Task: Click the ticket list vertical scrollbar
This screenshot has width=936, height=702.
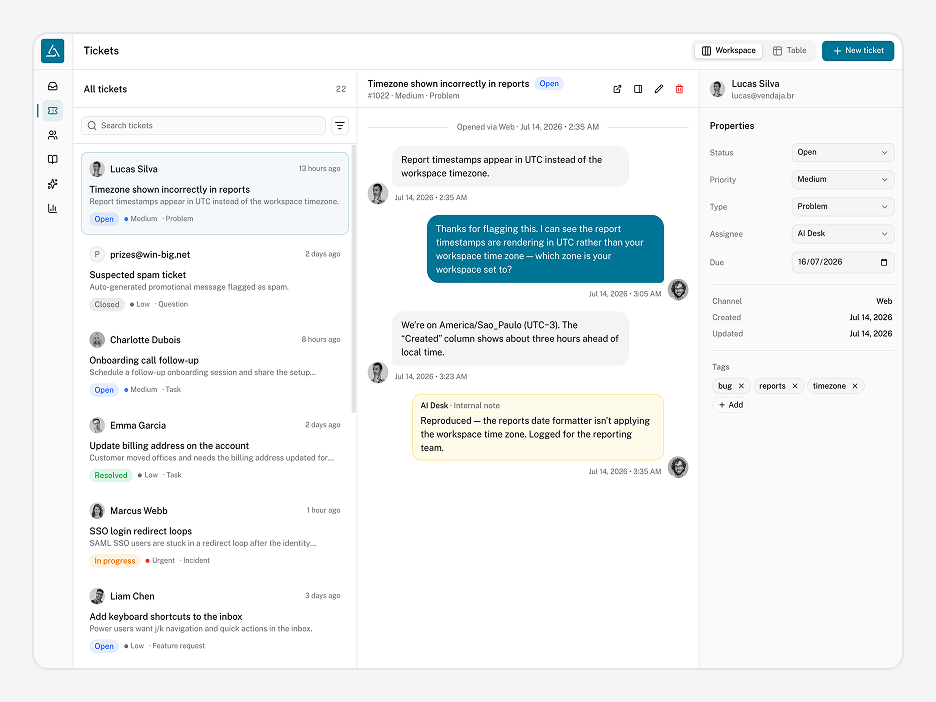Action: tap(353, 279)
